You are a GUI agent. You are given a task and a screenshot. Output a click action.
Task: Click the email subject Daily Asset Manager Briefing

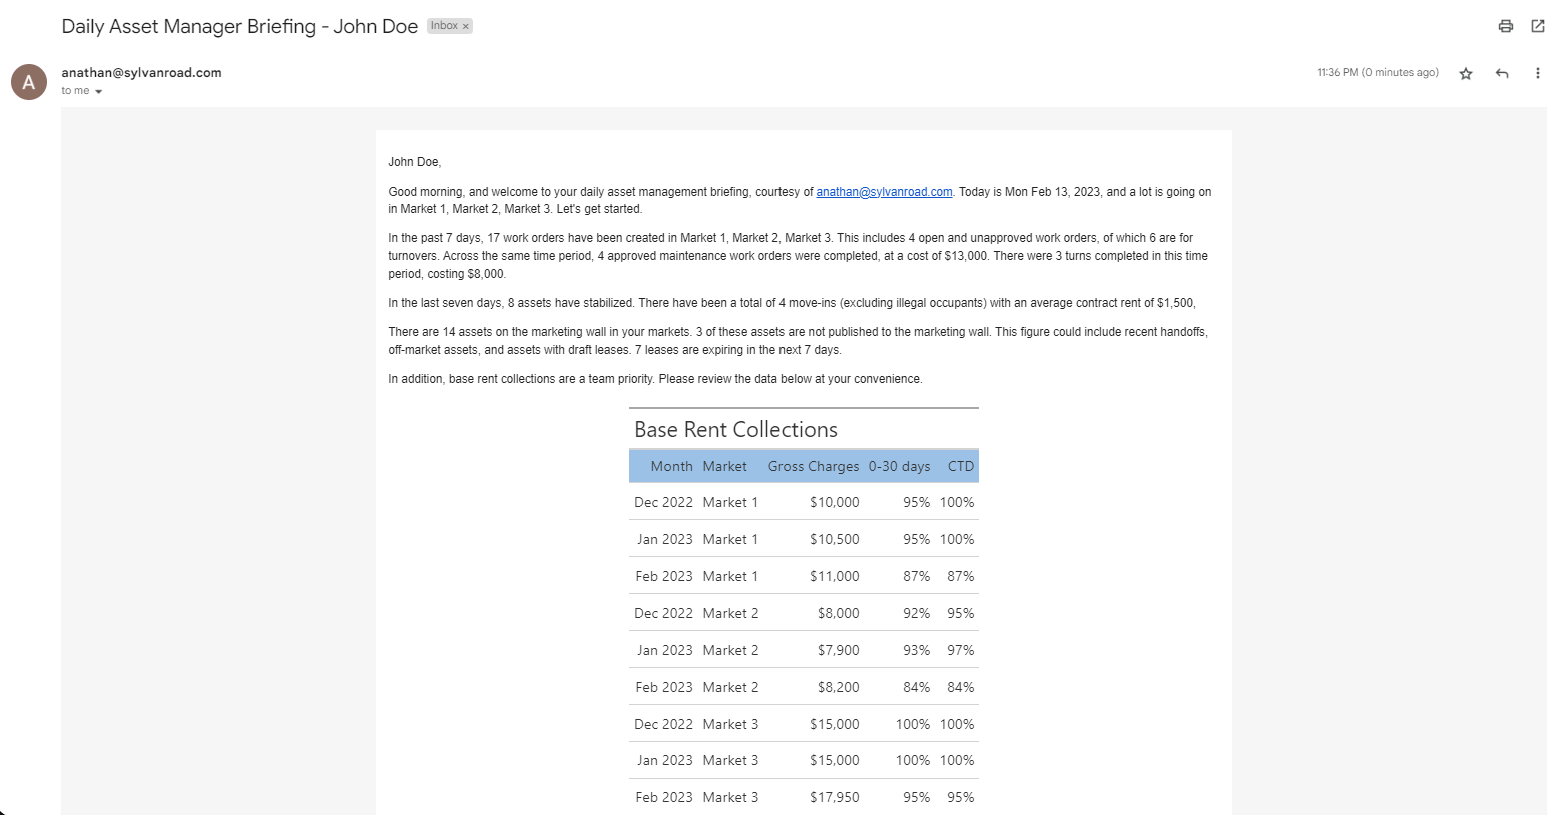[x=239, y=26]
